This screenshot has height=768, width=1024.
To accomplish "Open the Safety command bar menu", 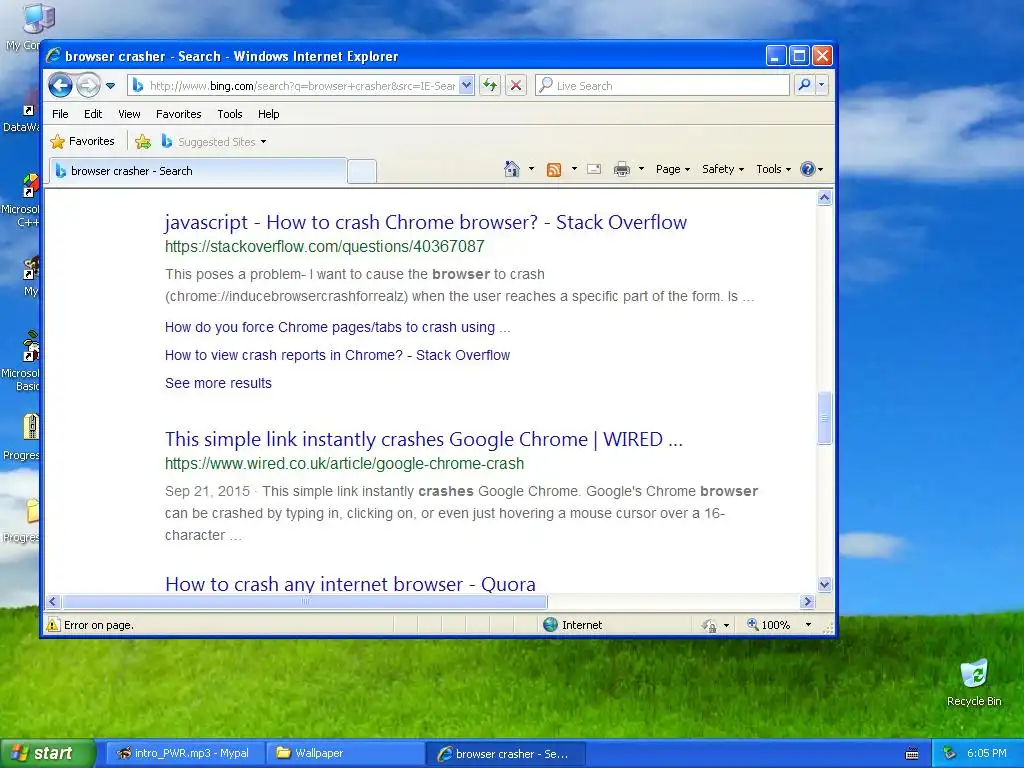I will (723, 169).
